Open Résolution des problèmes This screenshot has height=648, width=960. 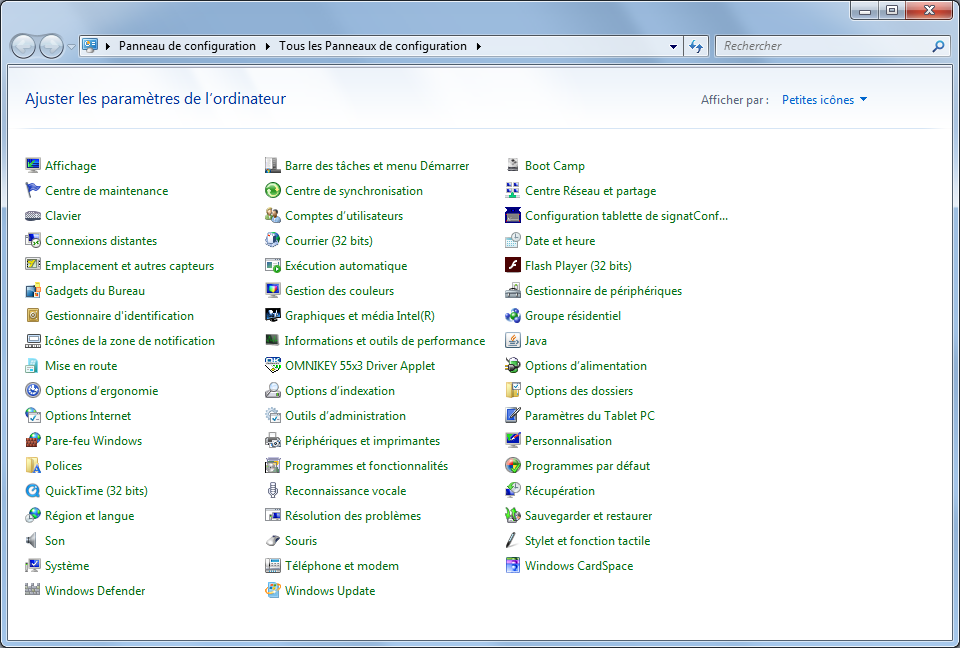point(353,516)
